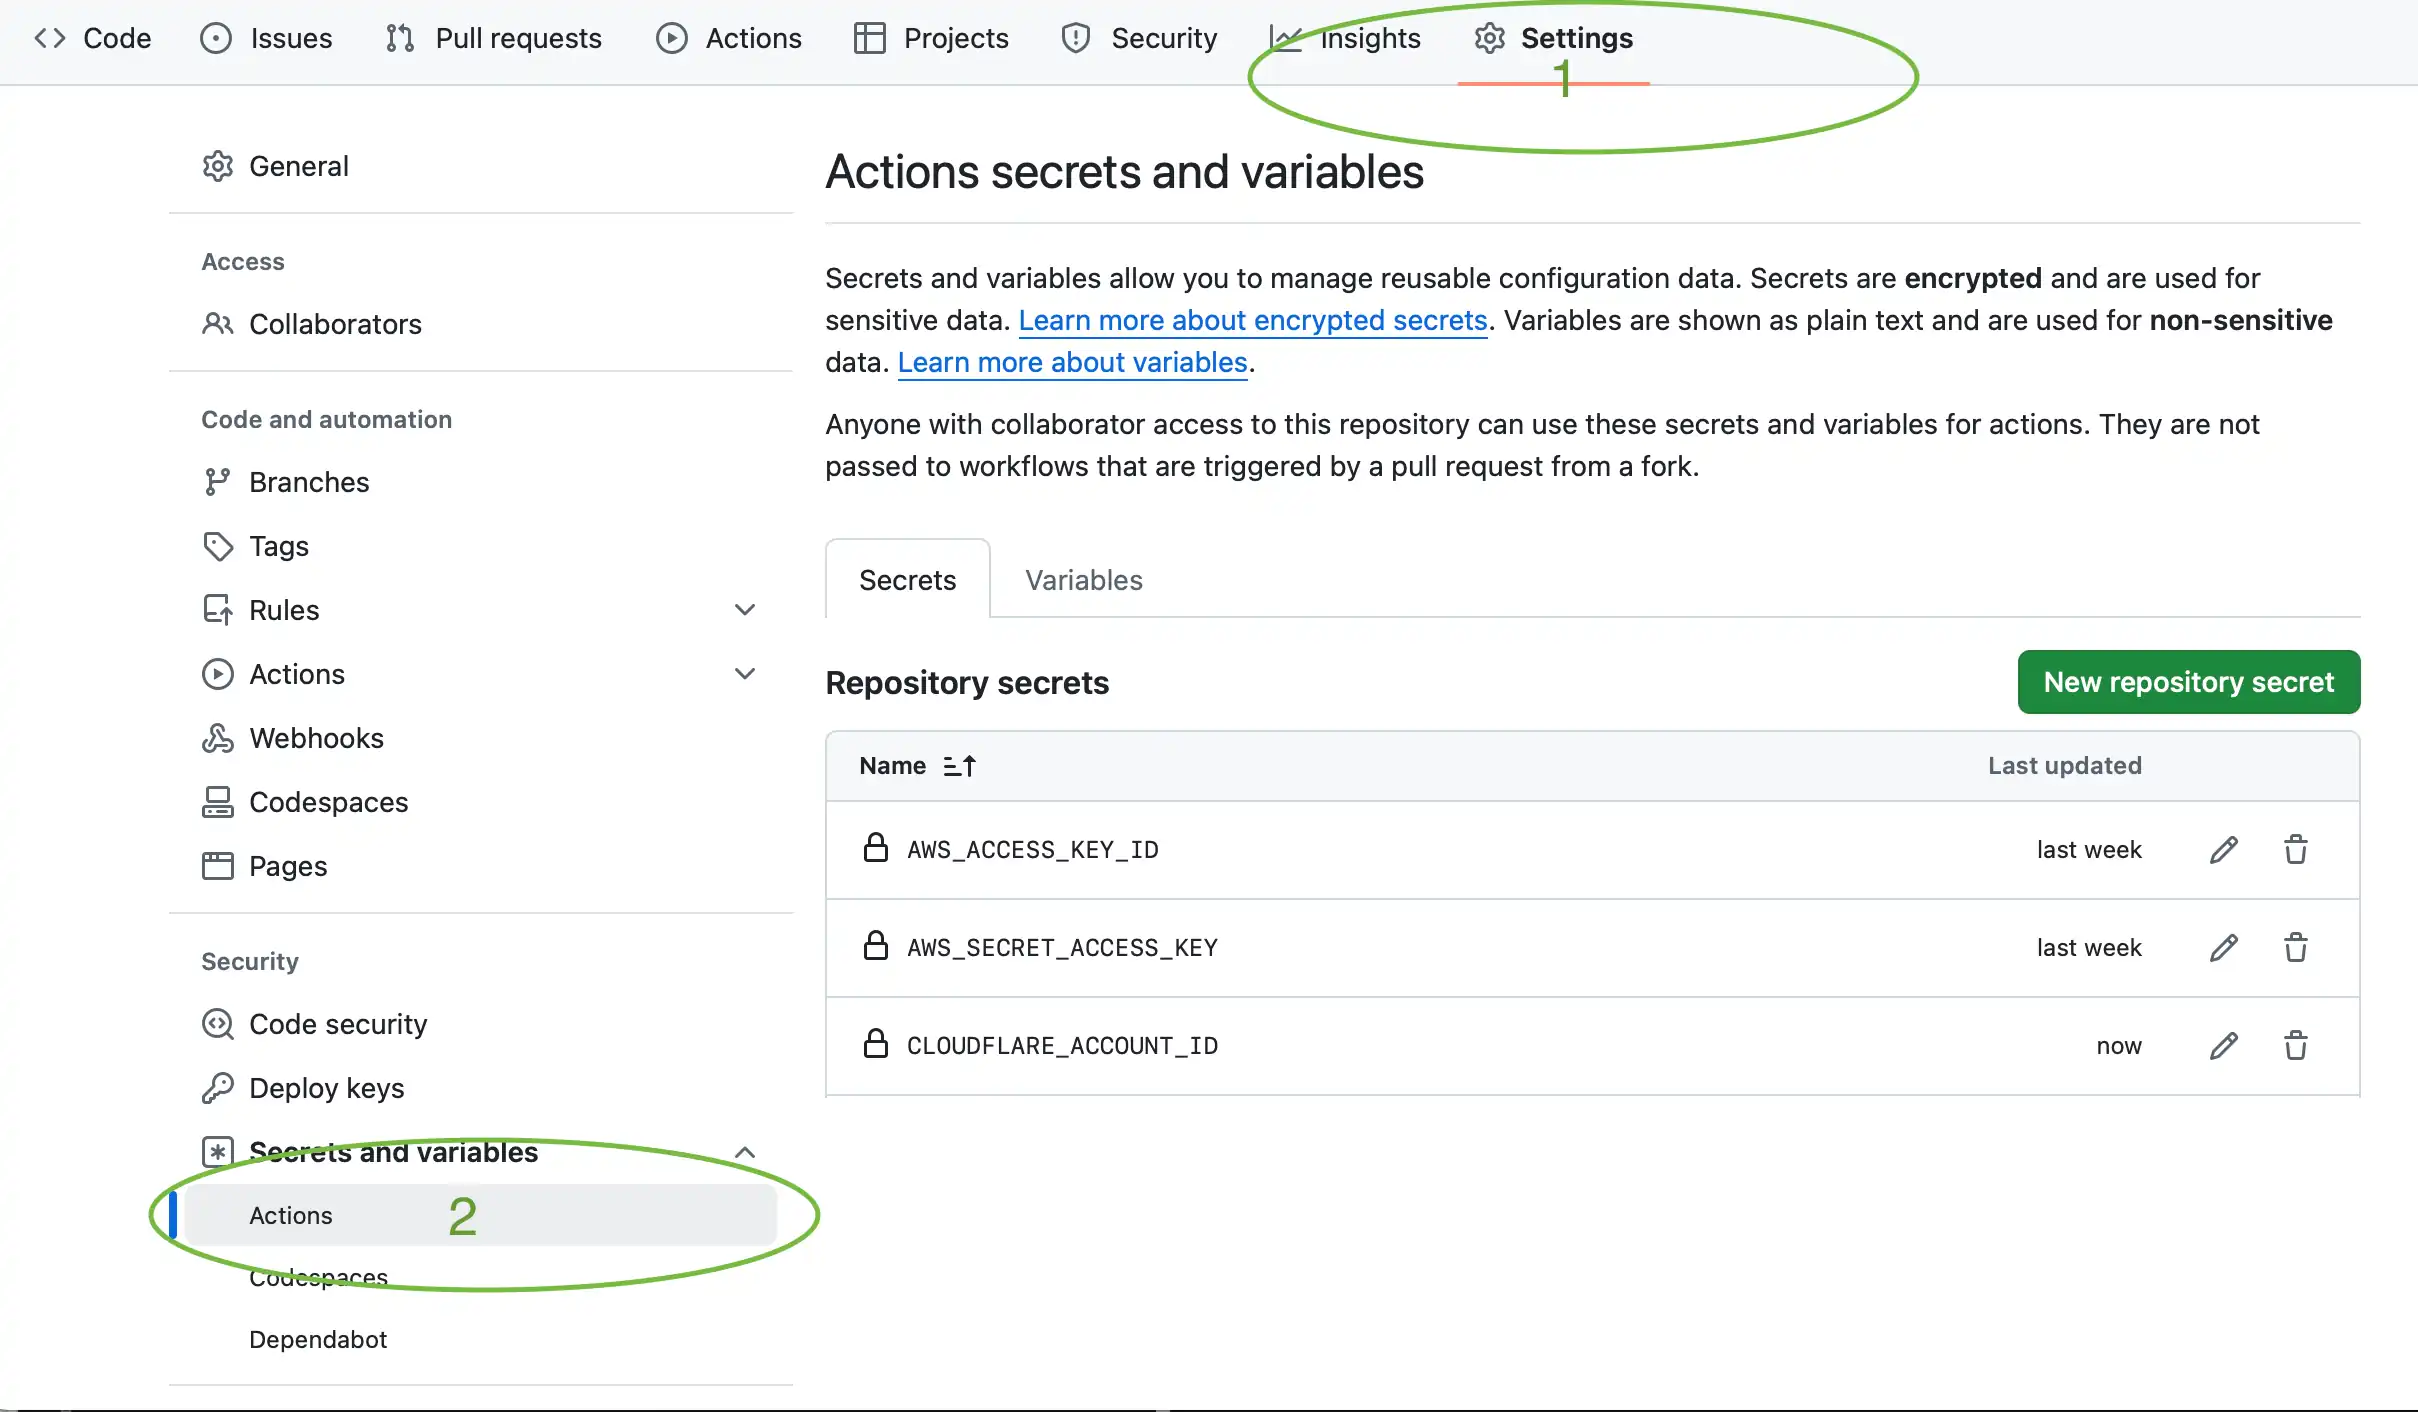
Task: Click the lock icon for AWS_SECRET_ACCESS_KEY
Action: click(x=875, y=945)
